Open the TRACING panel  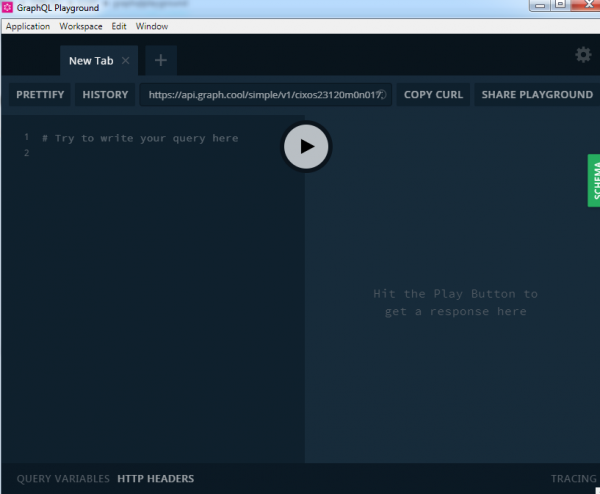[573, 479]
